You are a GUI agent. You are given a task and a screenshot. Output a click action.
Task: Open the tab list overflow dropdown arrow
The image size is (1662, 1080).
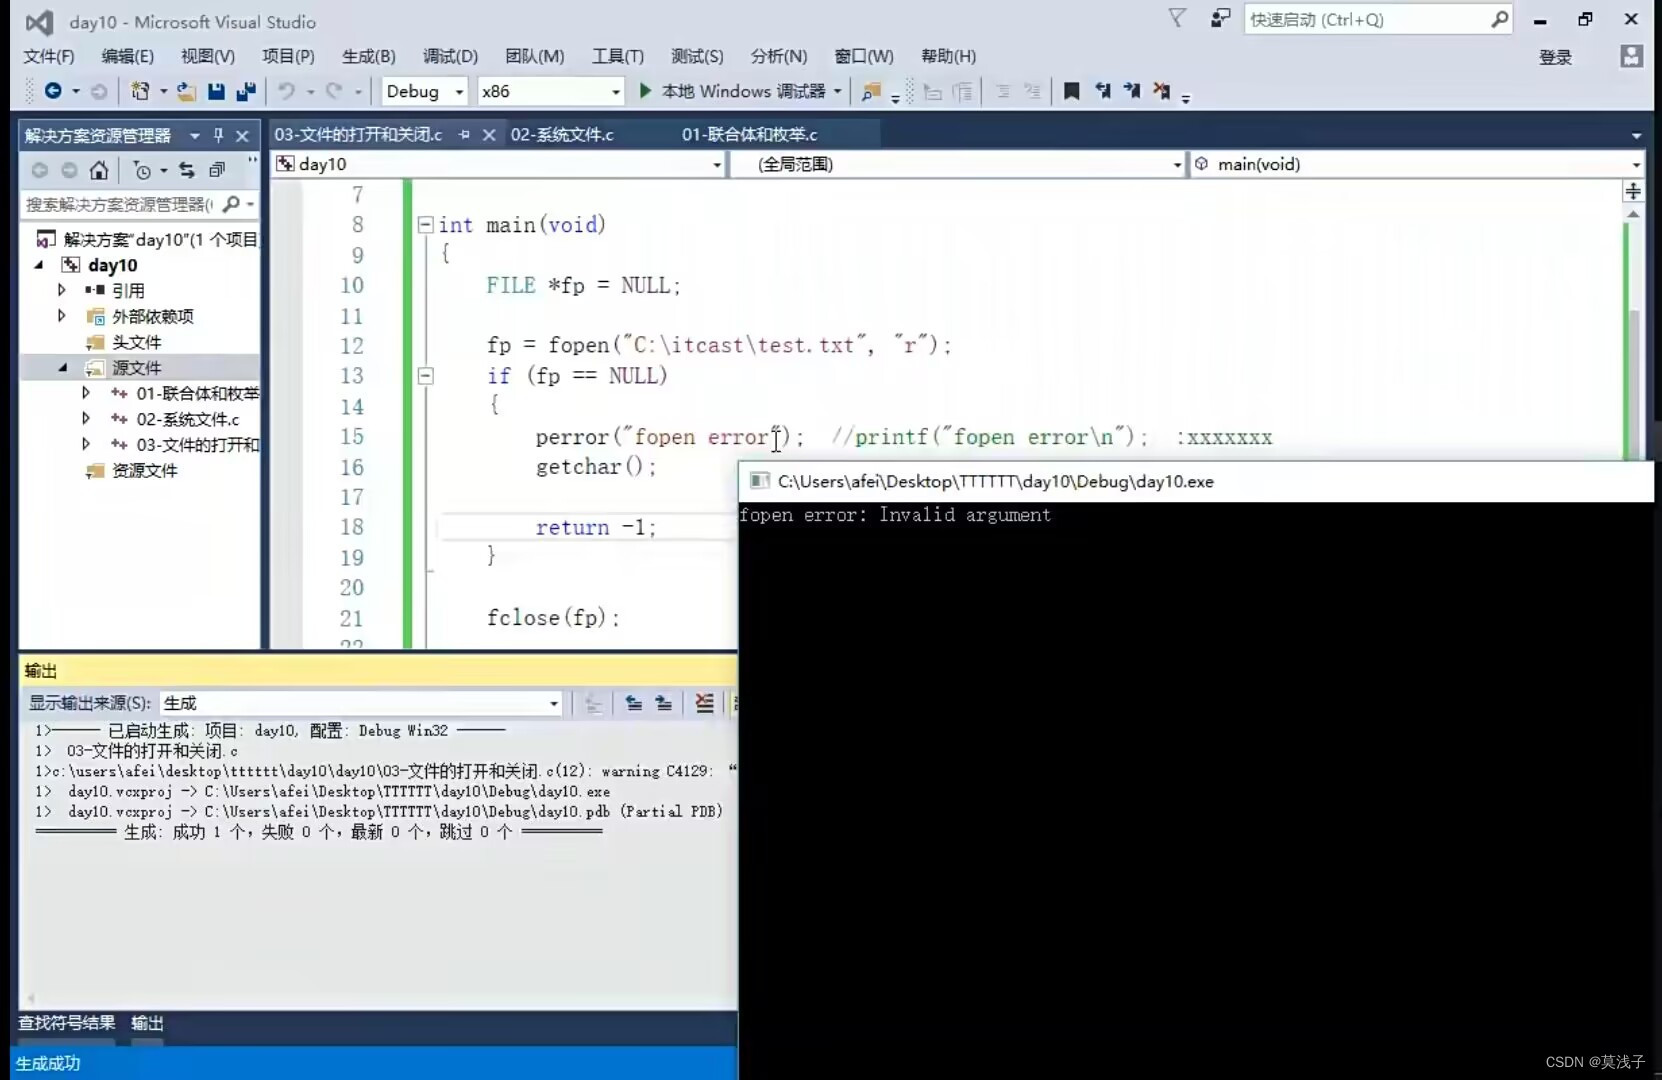(1636, 135)
